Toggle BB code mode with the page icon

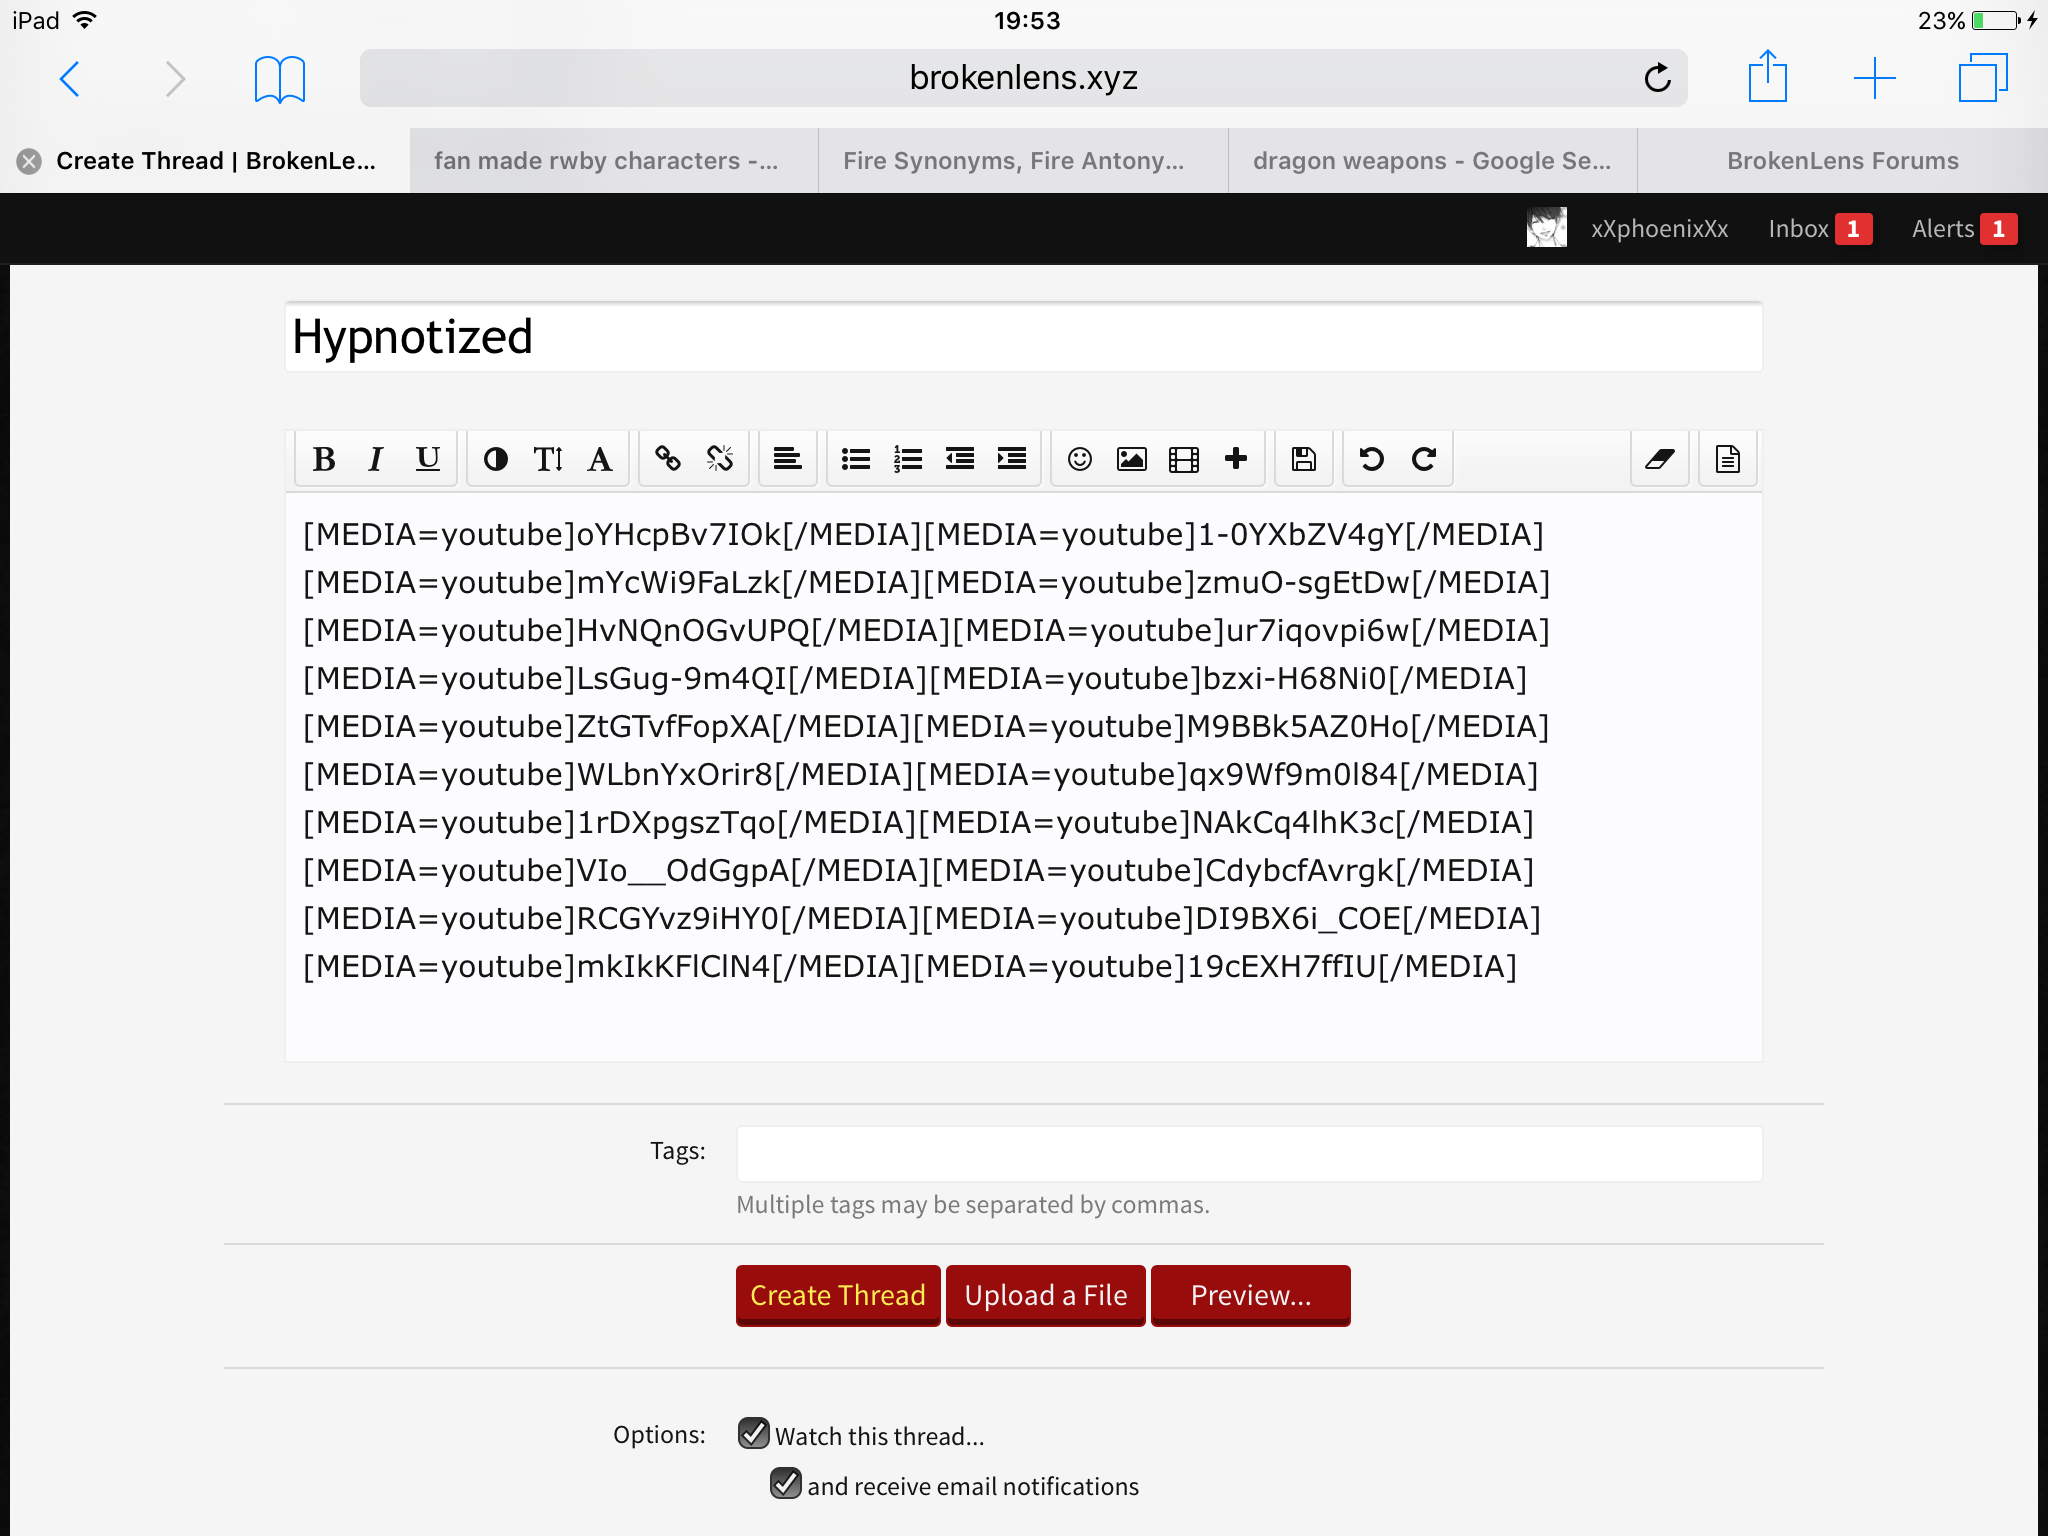[1727, 459]
